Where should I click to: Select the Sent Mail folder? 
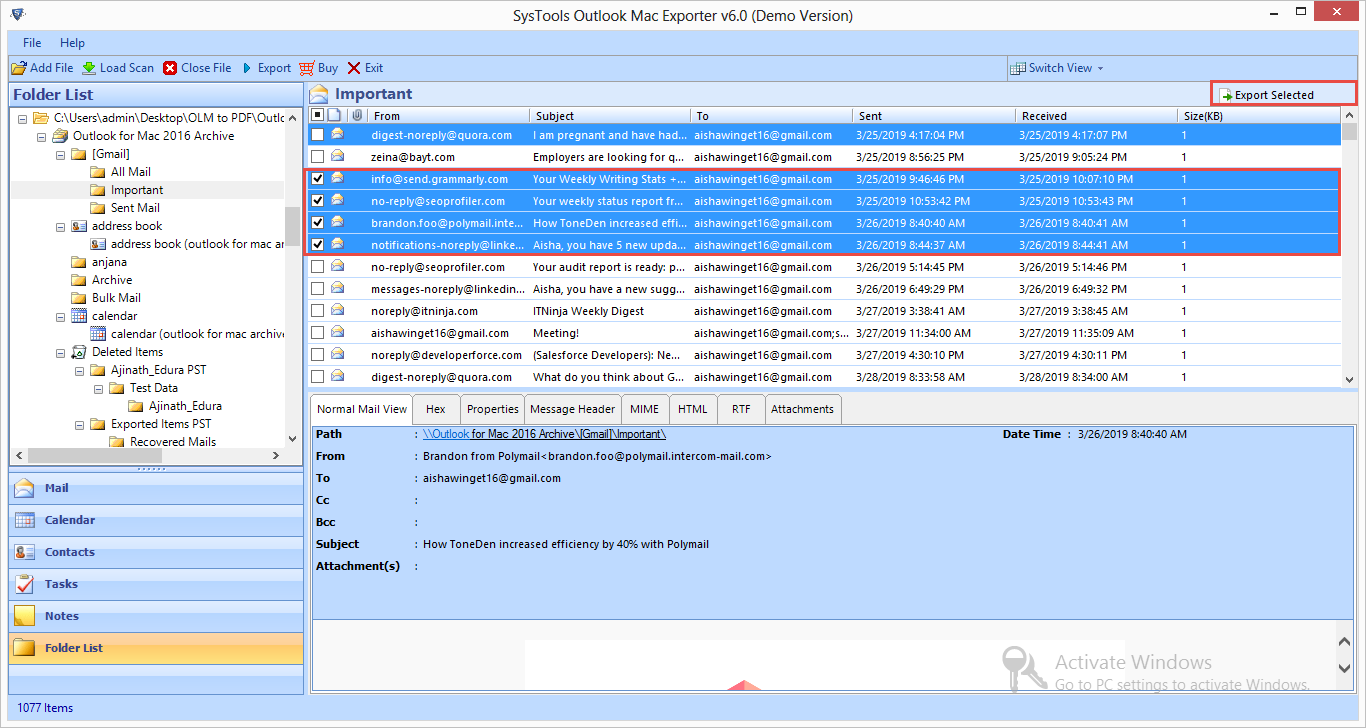pos(135,208)
